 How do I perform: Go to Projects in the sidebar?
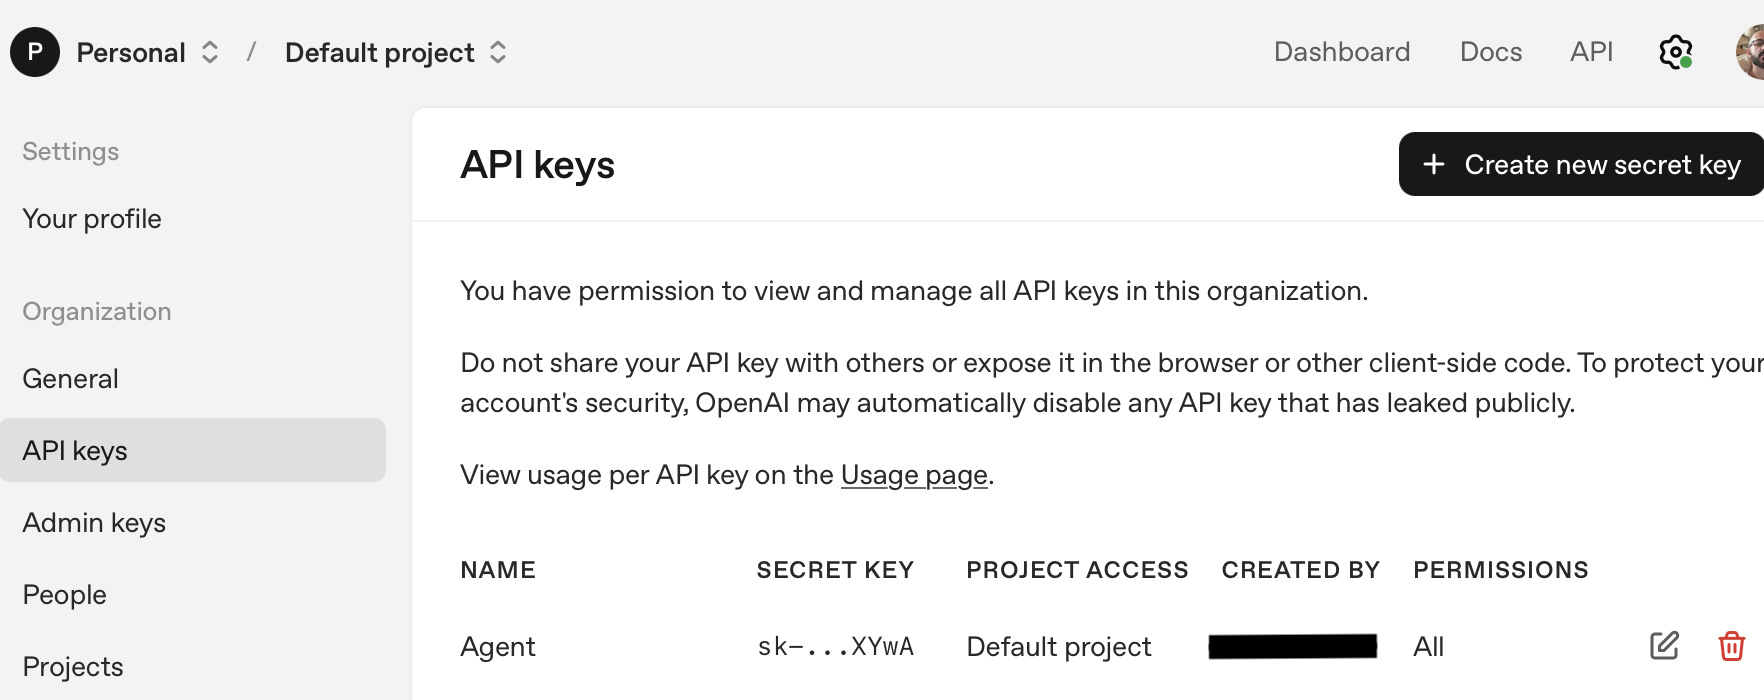click(73, 667)
